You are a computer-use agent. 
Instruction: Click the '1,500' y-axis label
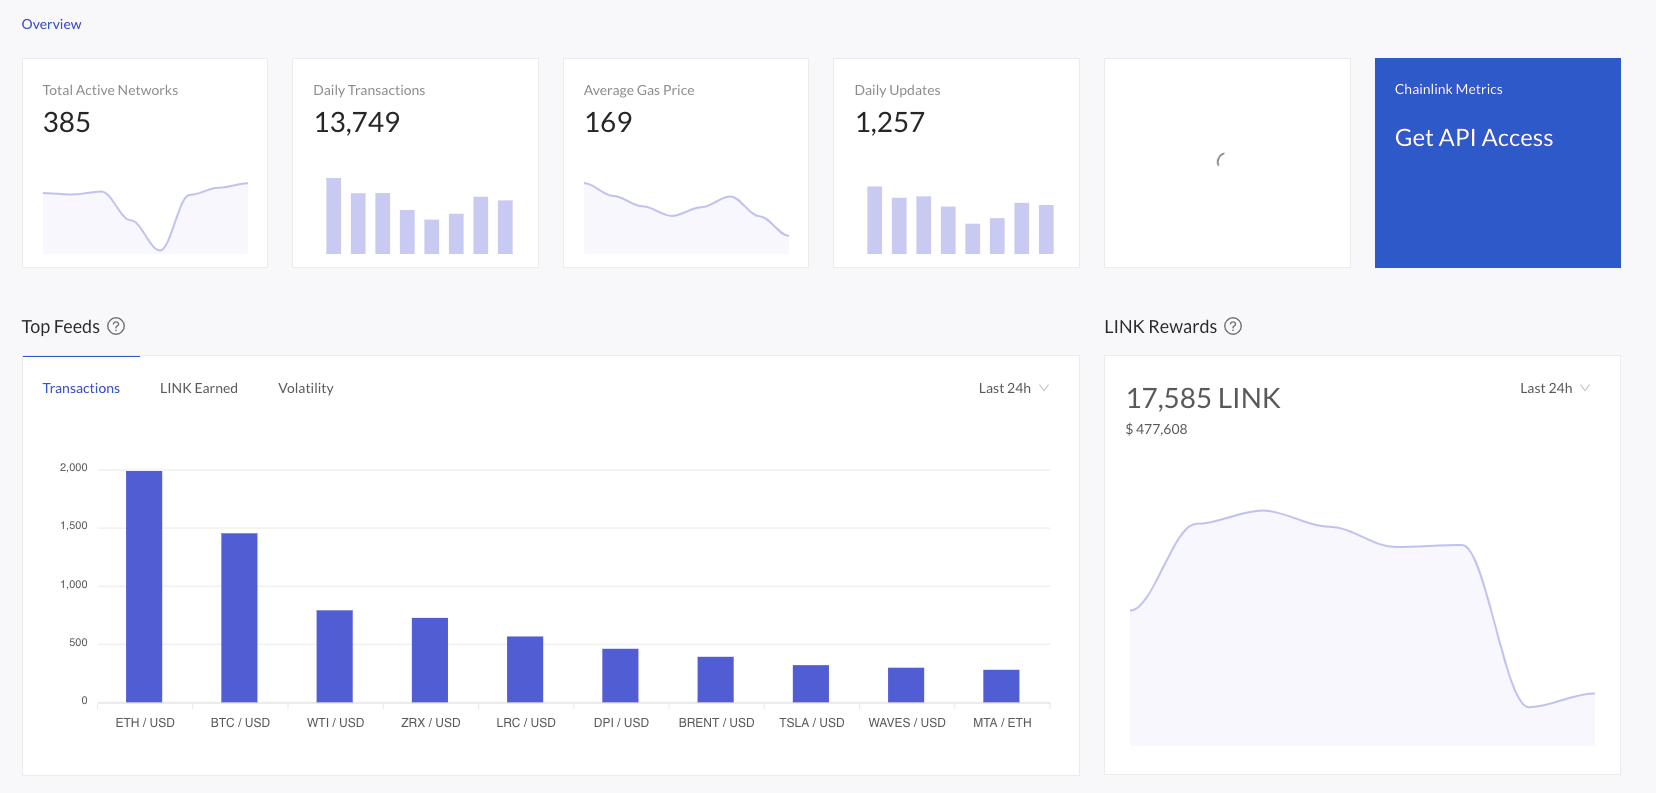74,526
